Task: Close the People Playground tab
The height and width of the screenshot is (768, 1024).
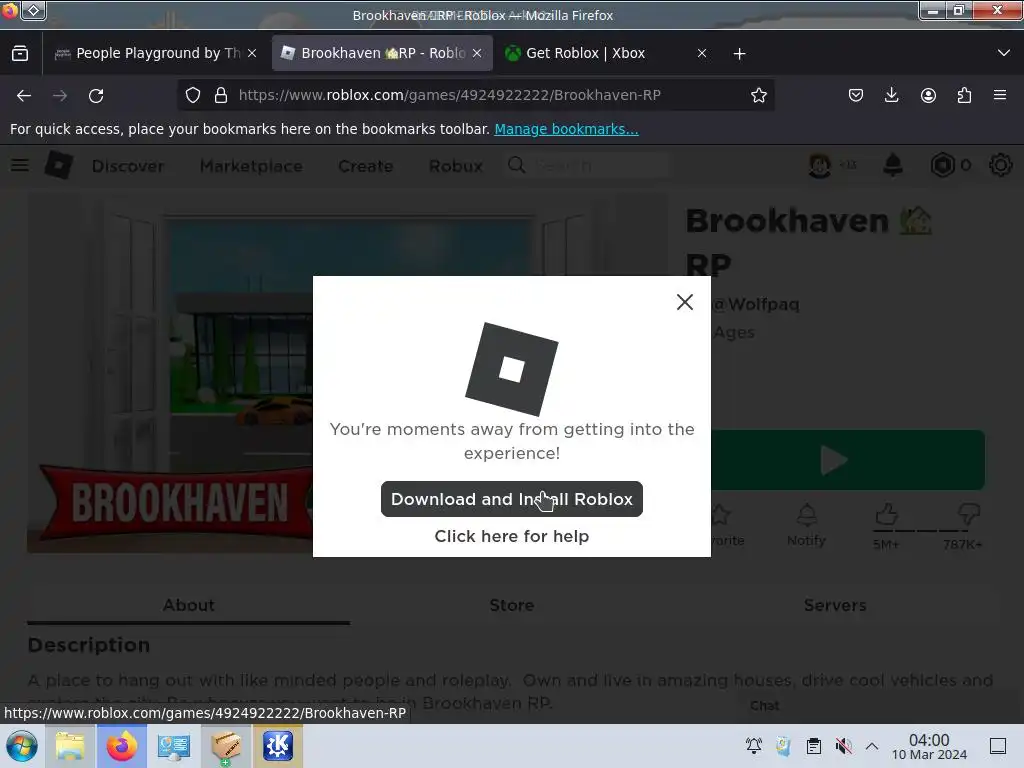Action: 252,53
